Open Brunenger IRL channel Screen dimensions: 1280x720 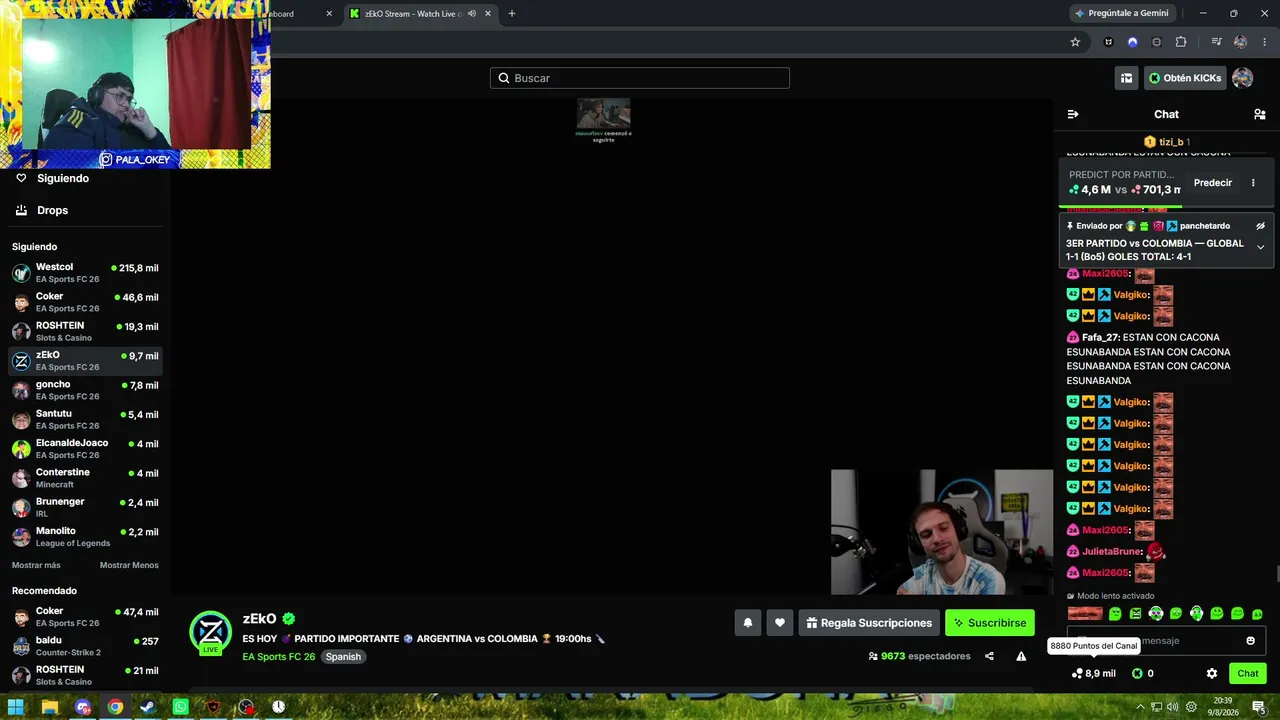pos(85,507)
